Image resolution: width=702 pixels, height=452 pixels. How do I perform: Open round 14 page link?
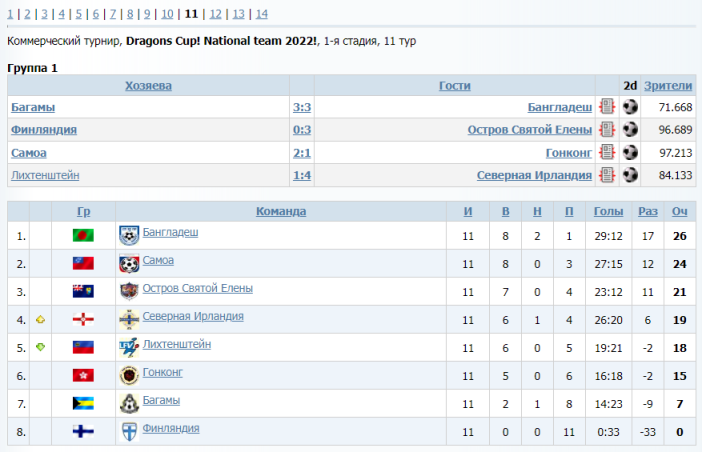261,14
